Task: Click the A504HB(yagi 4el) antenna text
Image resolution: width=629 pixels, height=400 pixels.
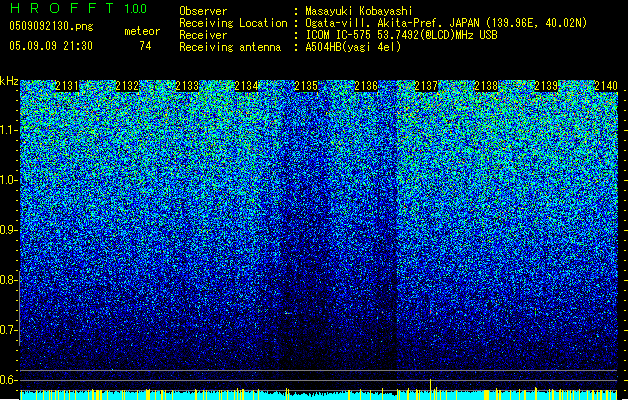Action: 353,47
